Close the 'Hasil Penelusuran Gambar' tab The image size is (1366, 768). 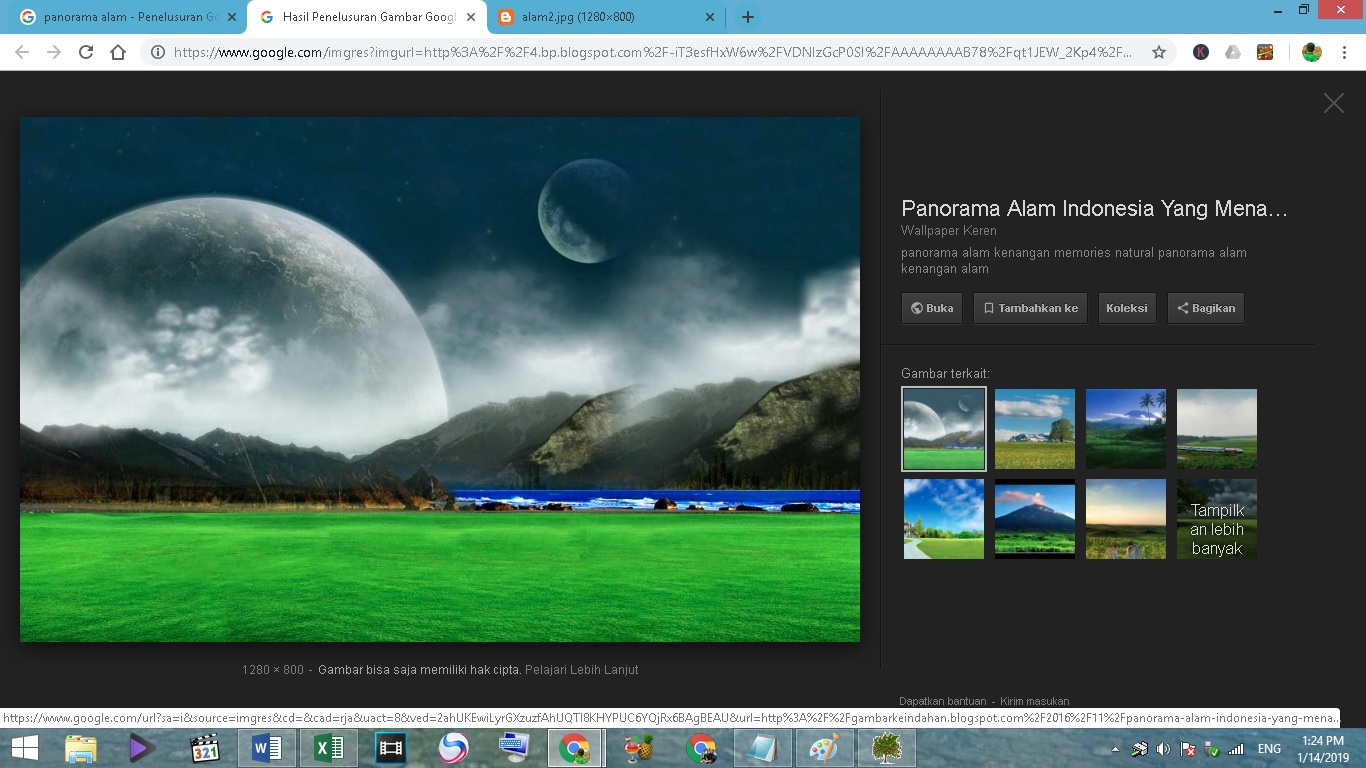[471, 17]
